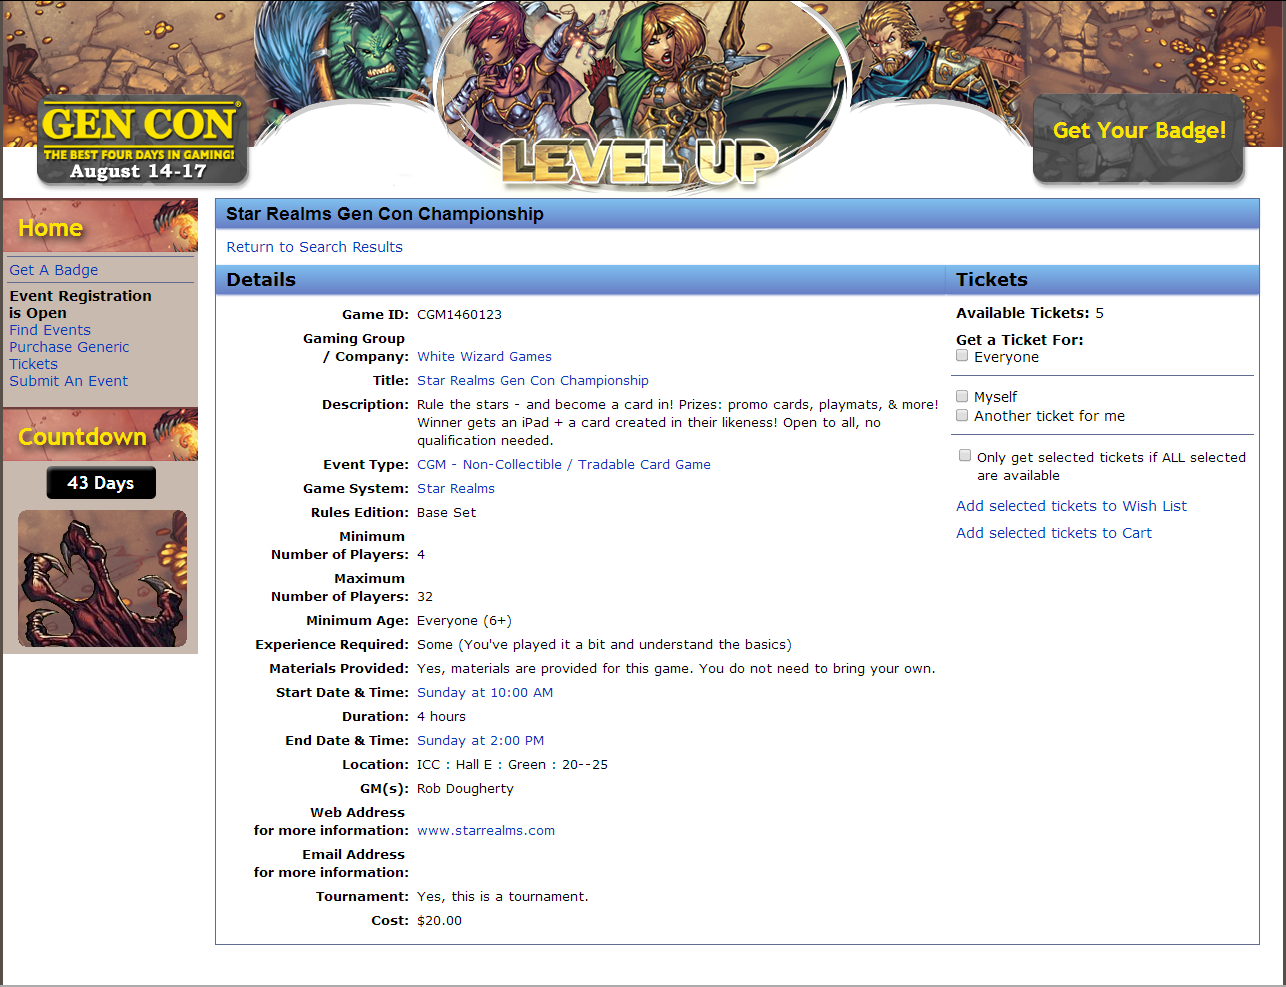Open Star Realms Gen Con Championship title link
Screen dimensions: 1286x987
click(x=533, y=380)
